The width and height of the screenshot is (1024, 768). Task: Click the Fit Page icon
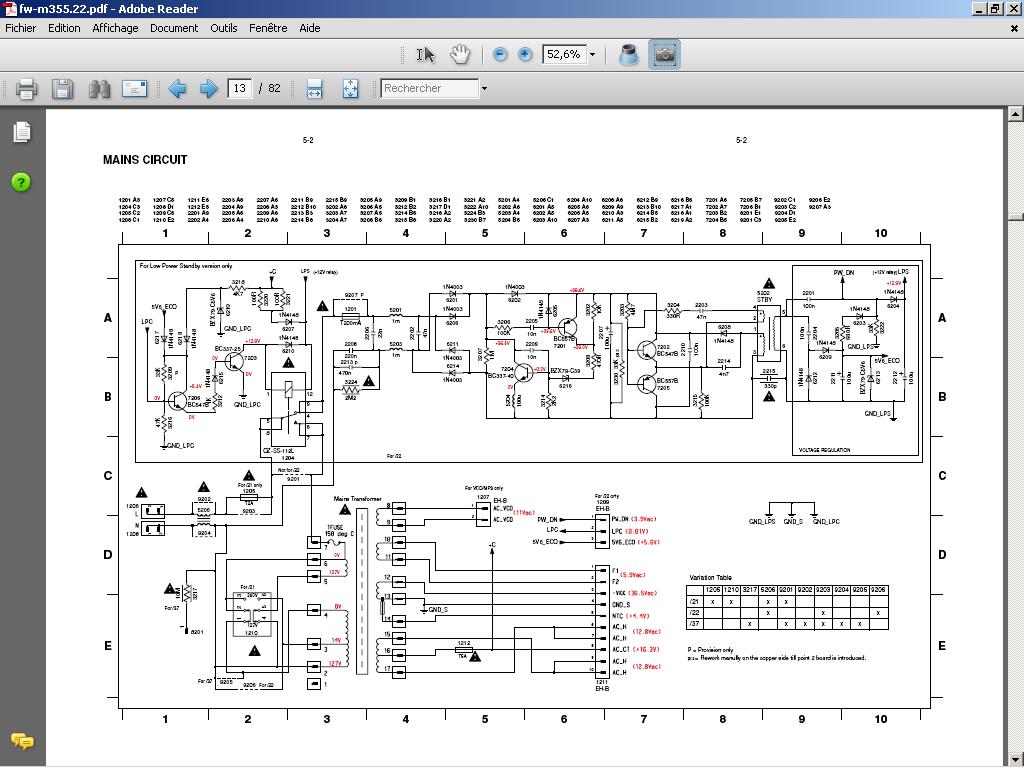351,88
